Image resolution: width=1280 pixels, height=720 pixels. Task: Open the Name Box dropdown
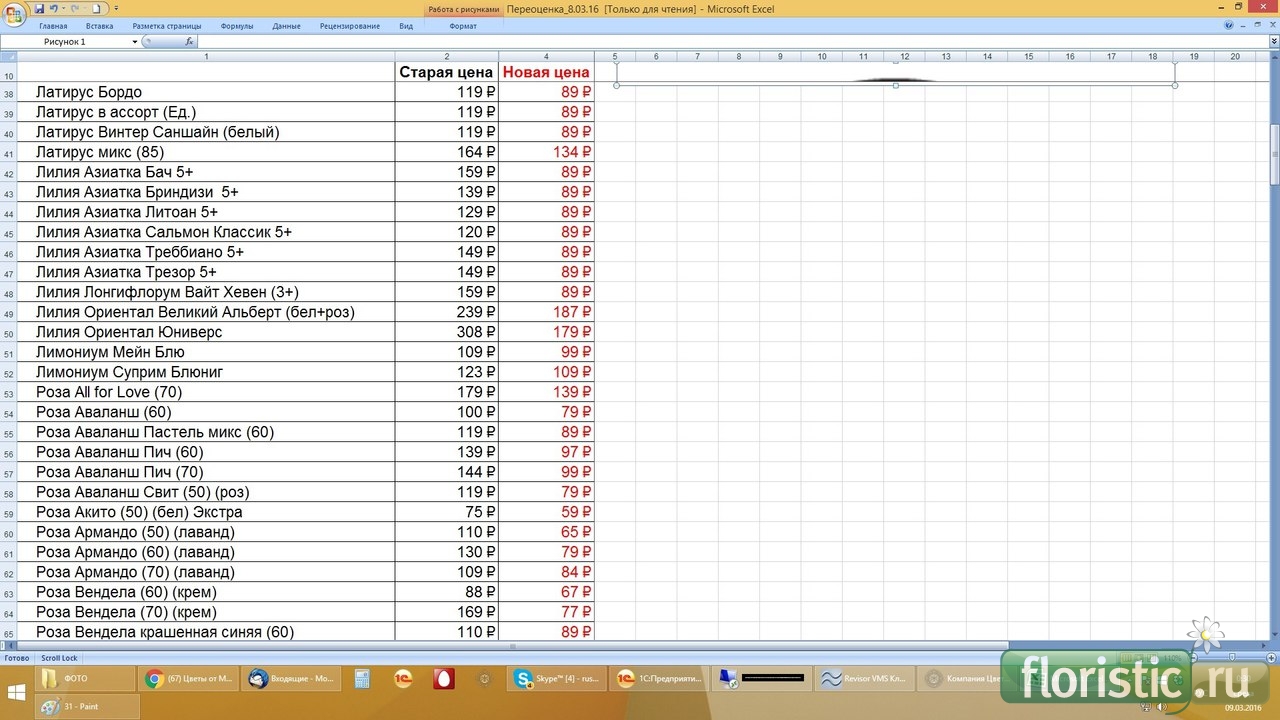click(135, 42)
